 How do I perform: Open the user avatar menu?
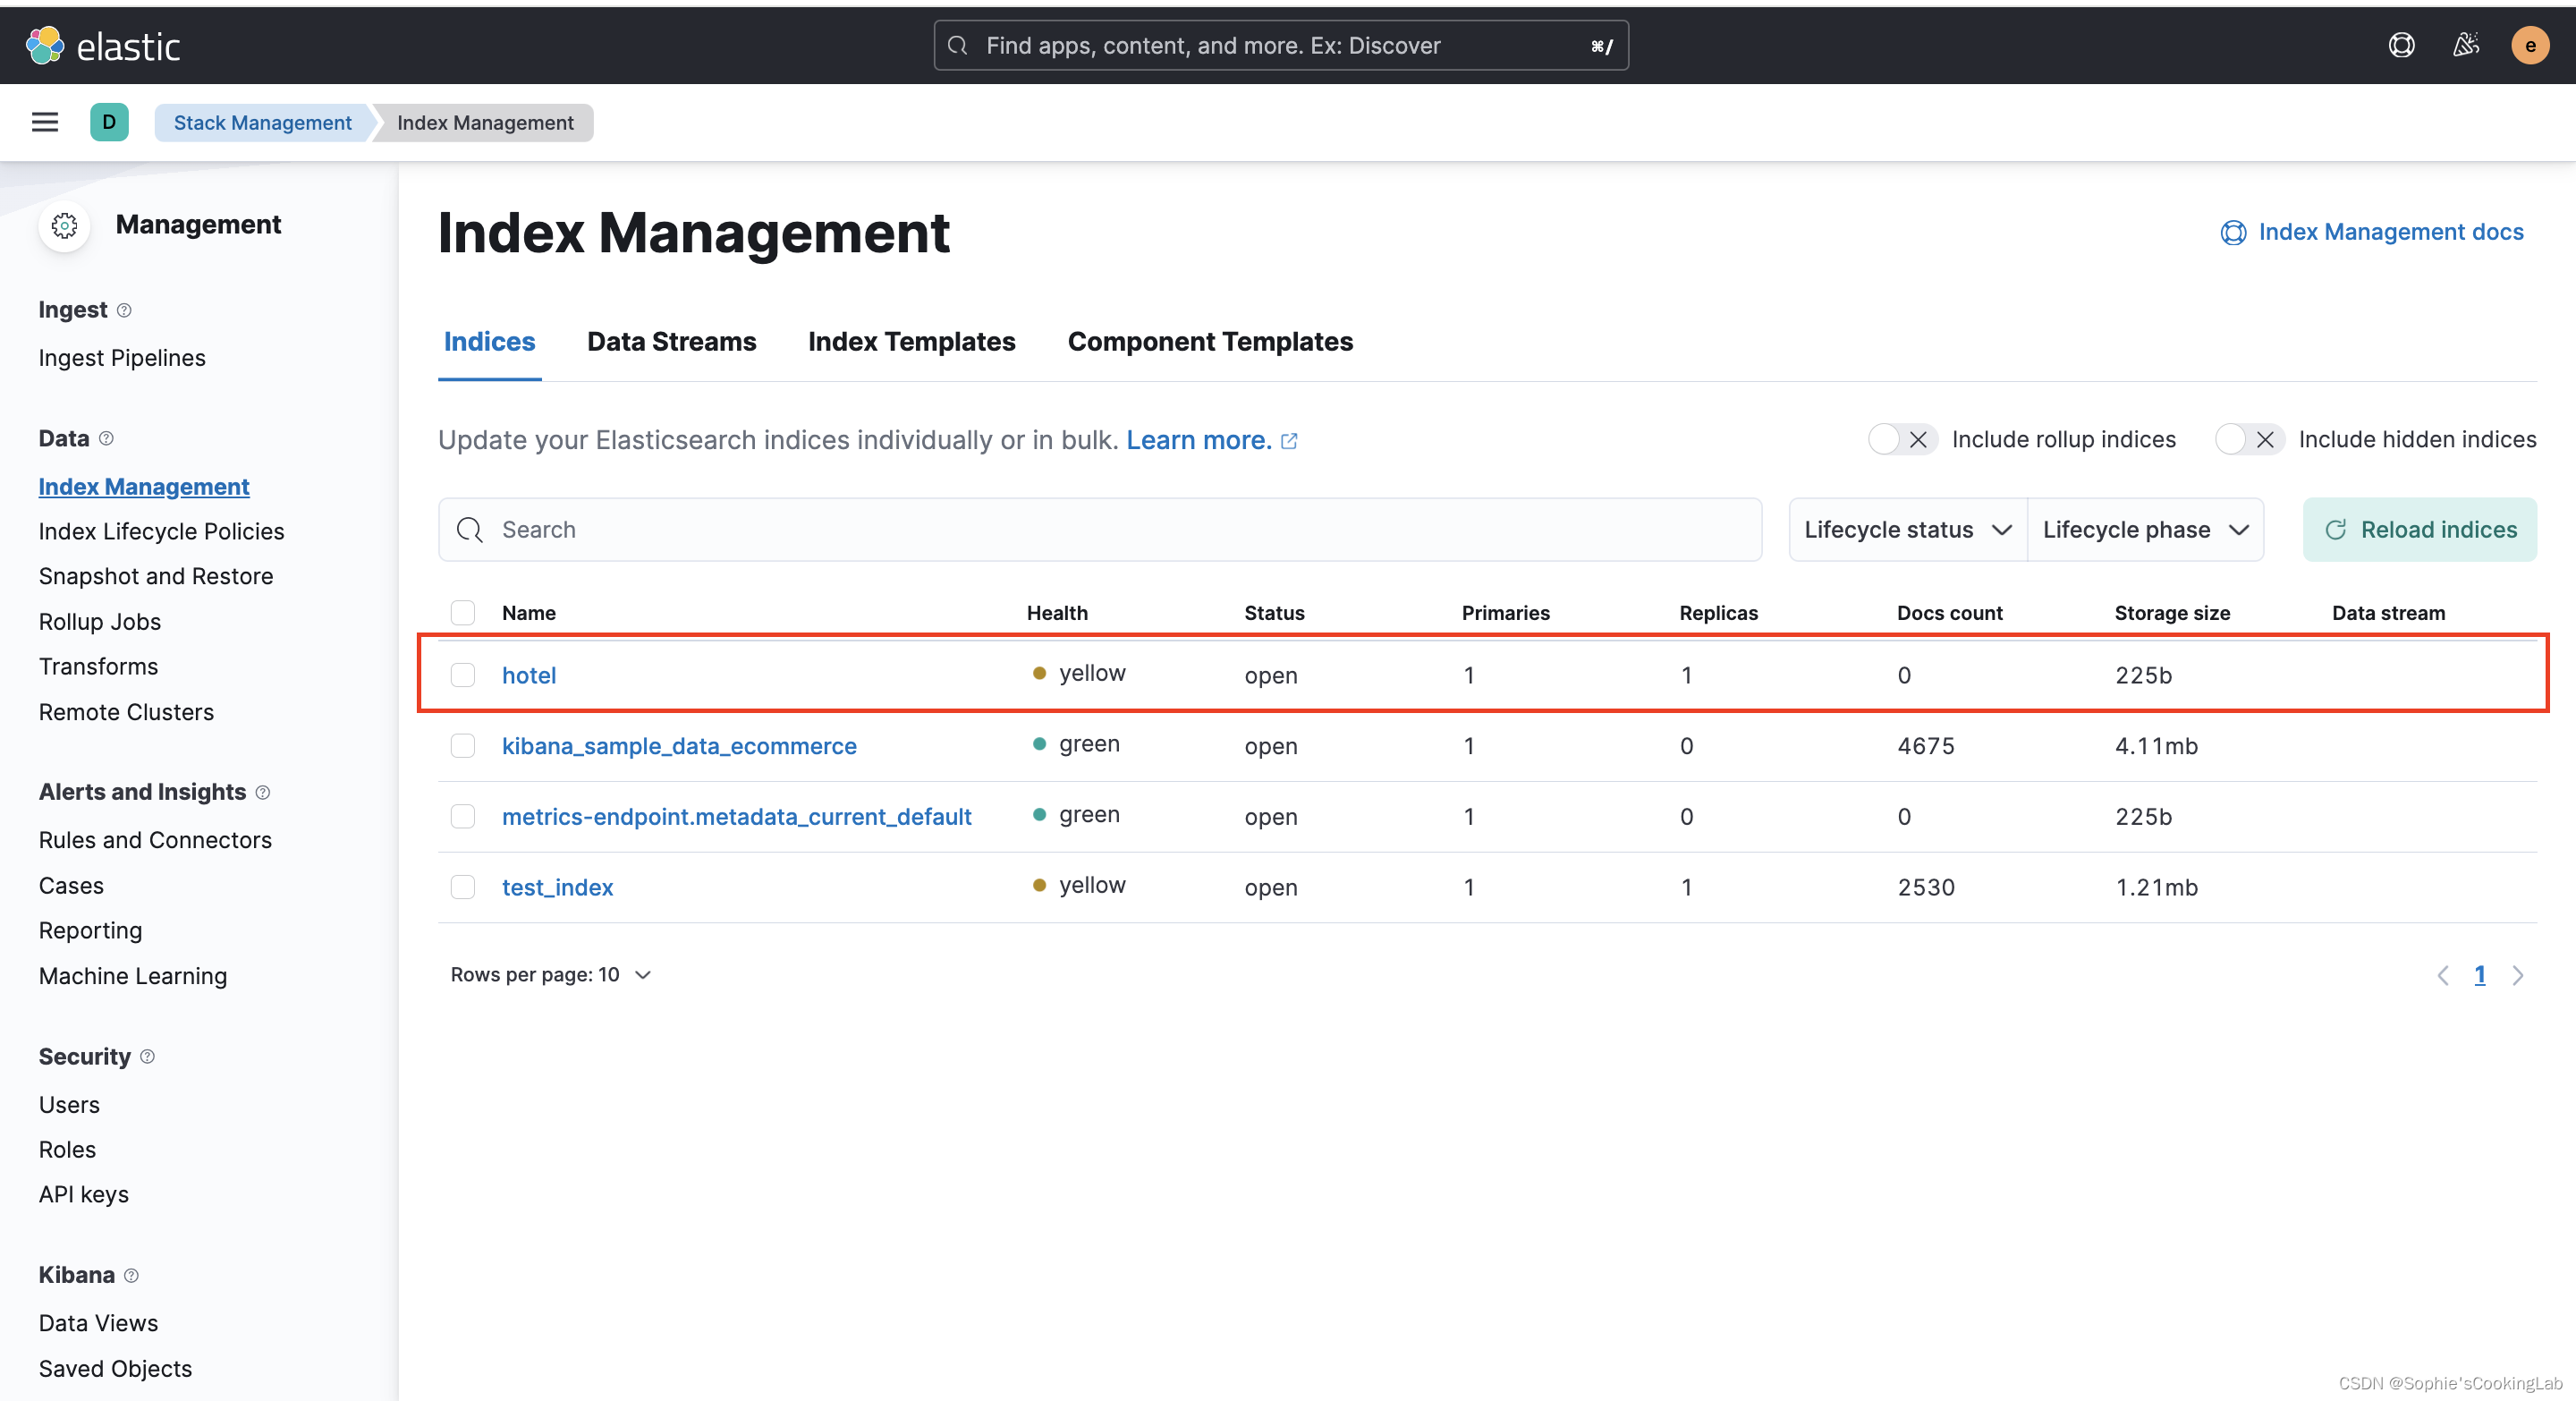[2530, 45]
